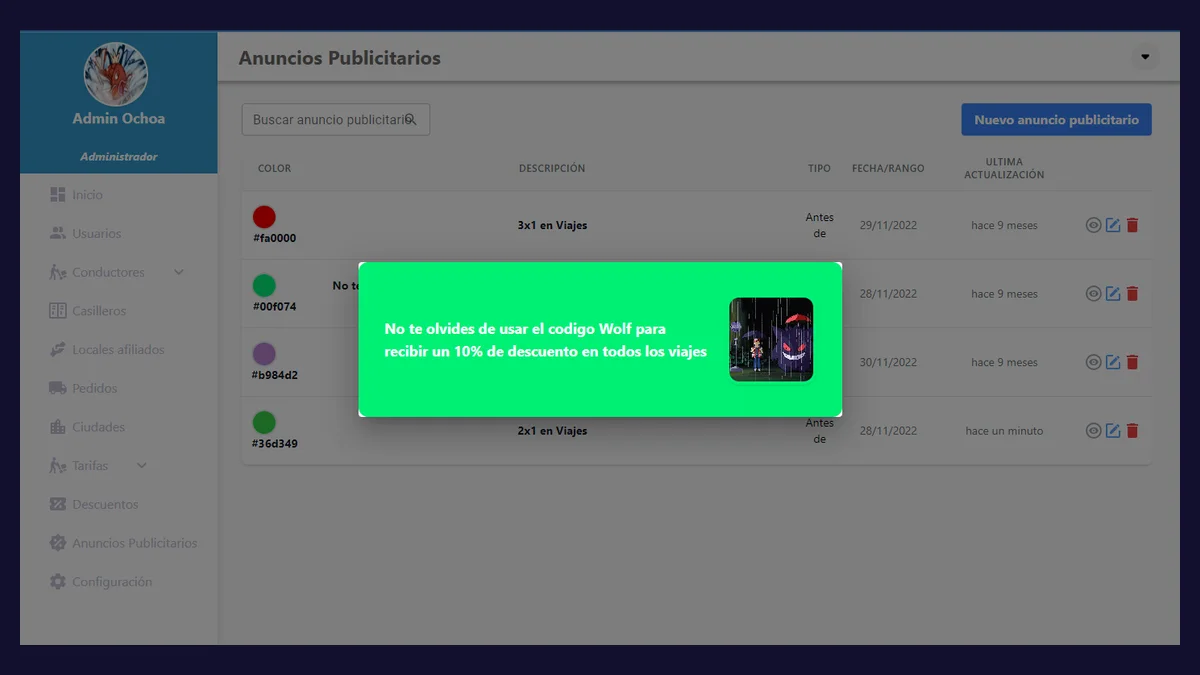Viewport: 1200px width, 675px height.
Task: Edit the #b984d2 announcement row
Action: [1113, 362]
